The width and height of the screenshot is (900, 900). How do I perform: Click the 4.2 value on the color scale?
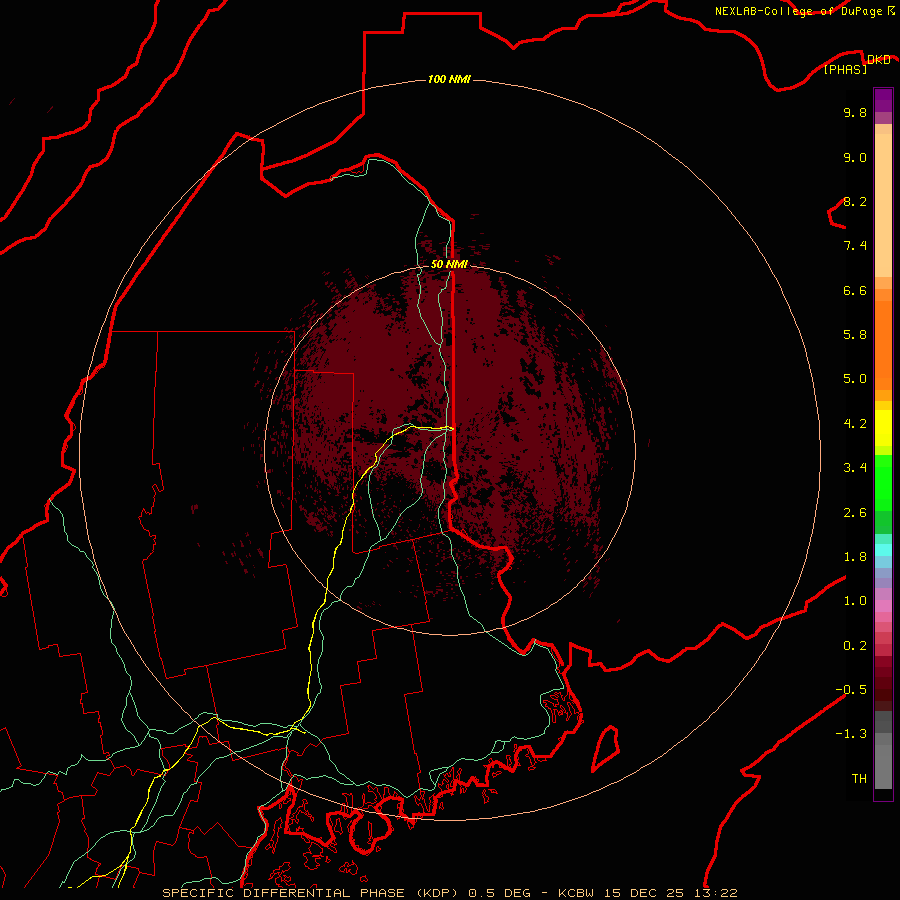tap(855, 424)
